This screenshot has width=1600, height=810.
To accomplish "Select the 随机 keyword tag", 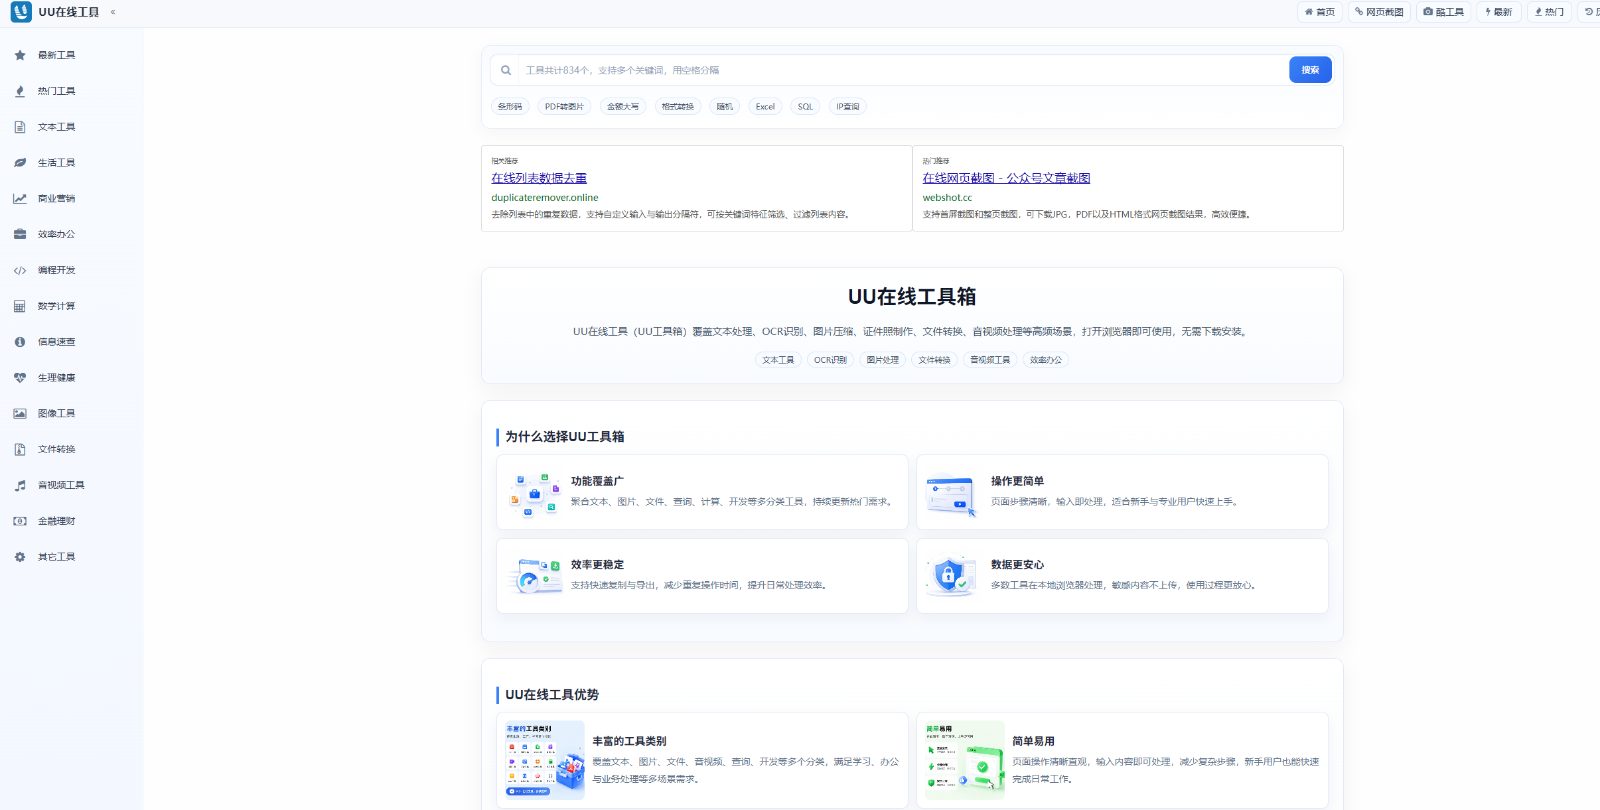I will click(x=724, y=107).
